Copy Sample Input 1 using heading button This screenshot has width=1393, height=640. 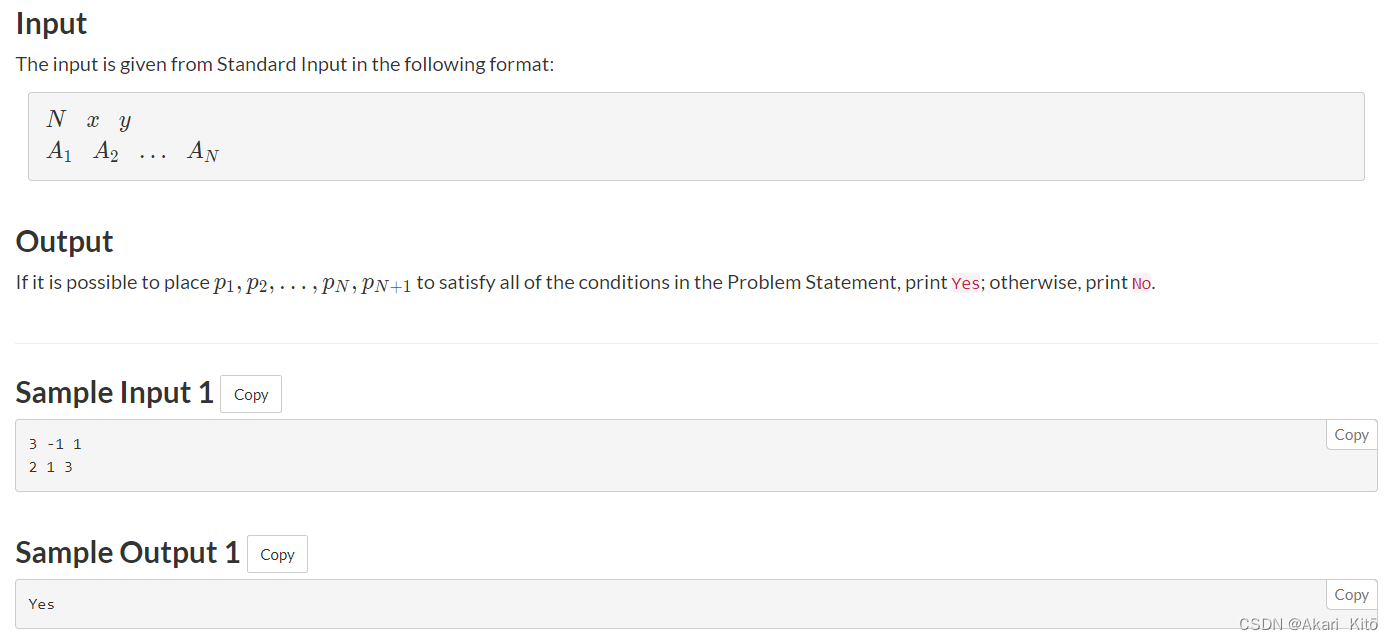click(251, 394)
